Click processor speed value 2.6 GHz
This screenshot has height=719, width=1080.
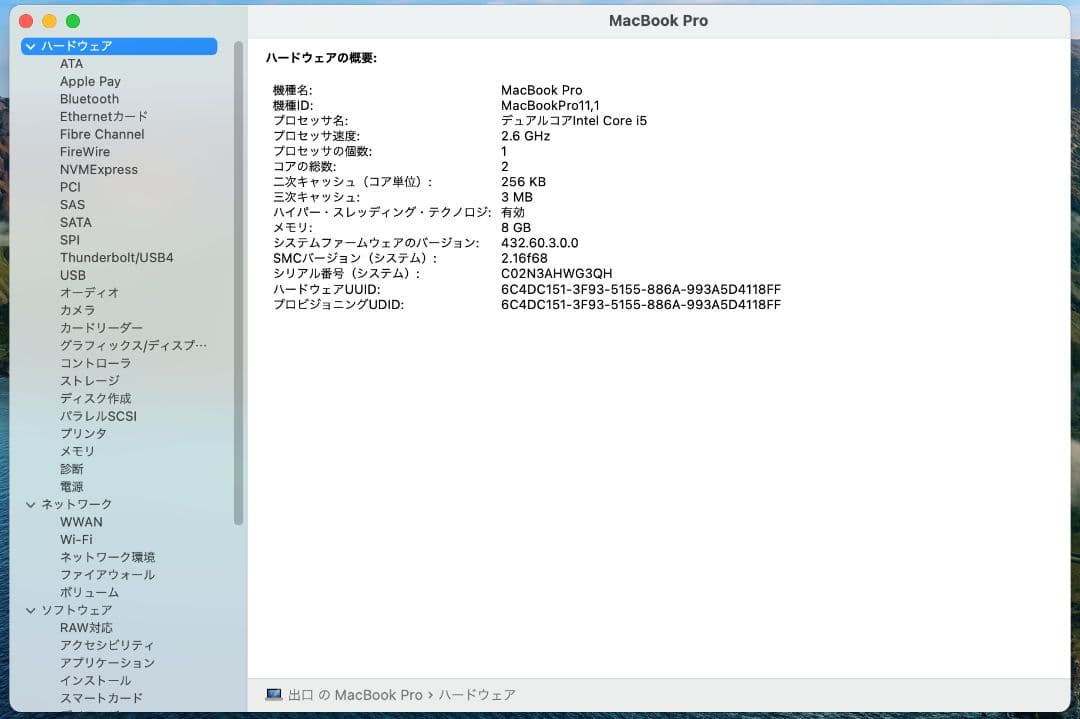click(526, 136)
